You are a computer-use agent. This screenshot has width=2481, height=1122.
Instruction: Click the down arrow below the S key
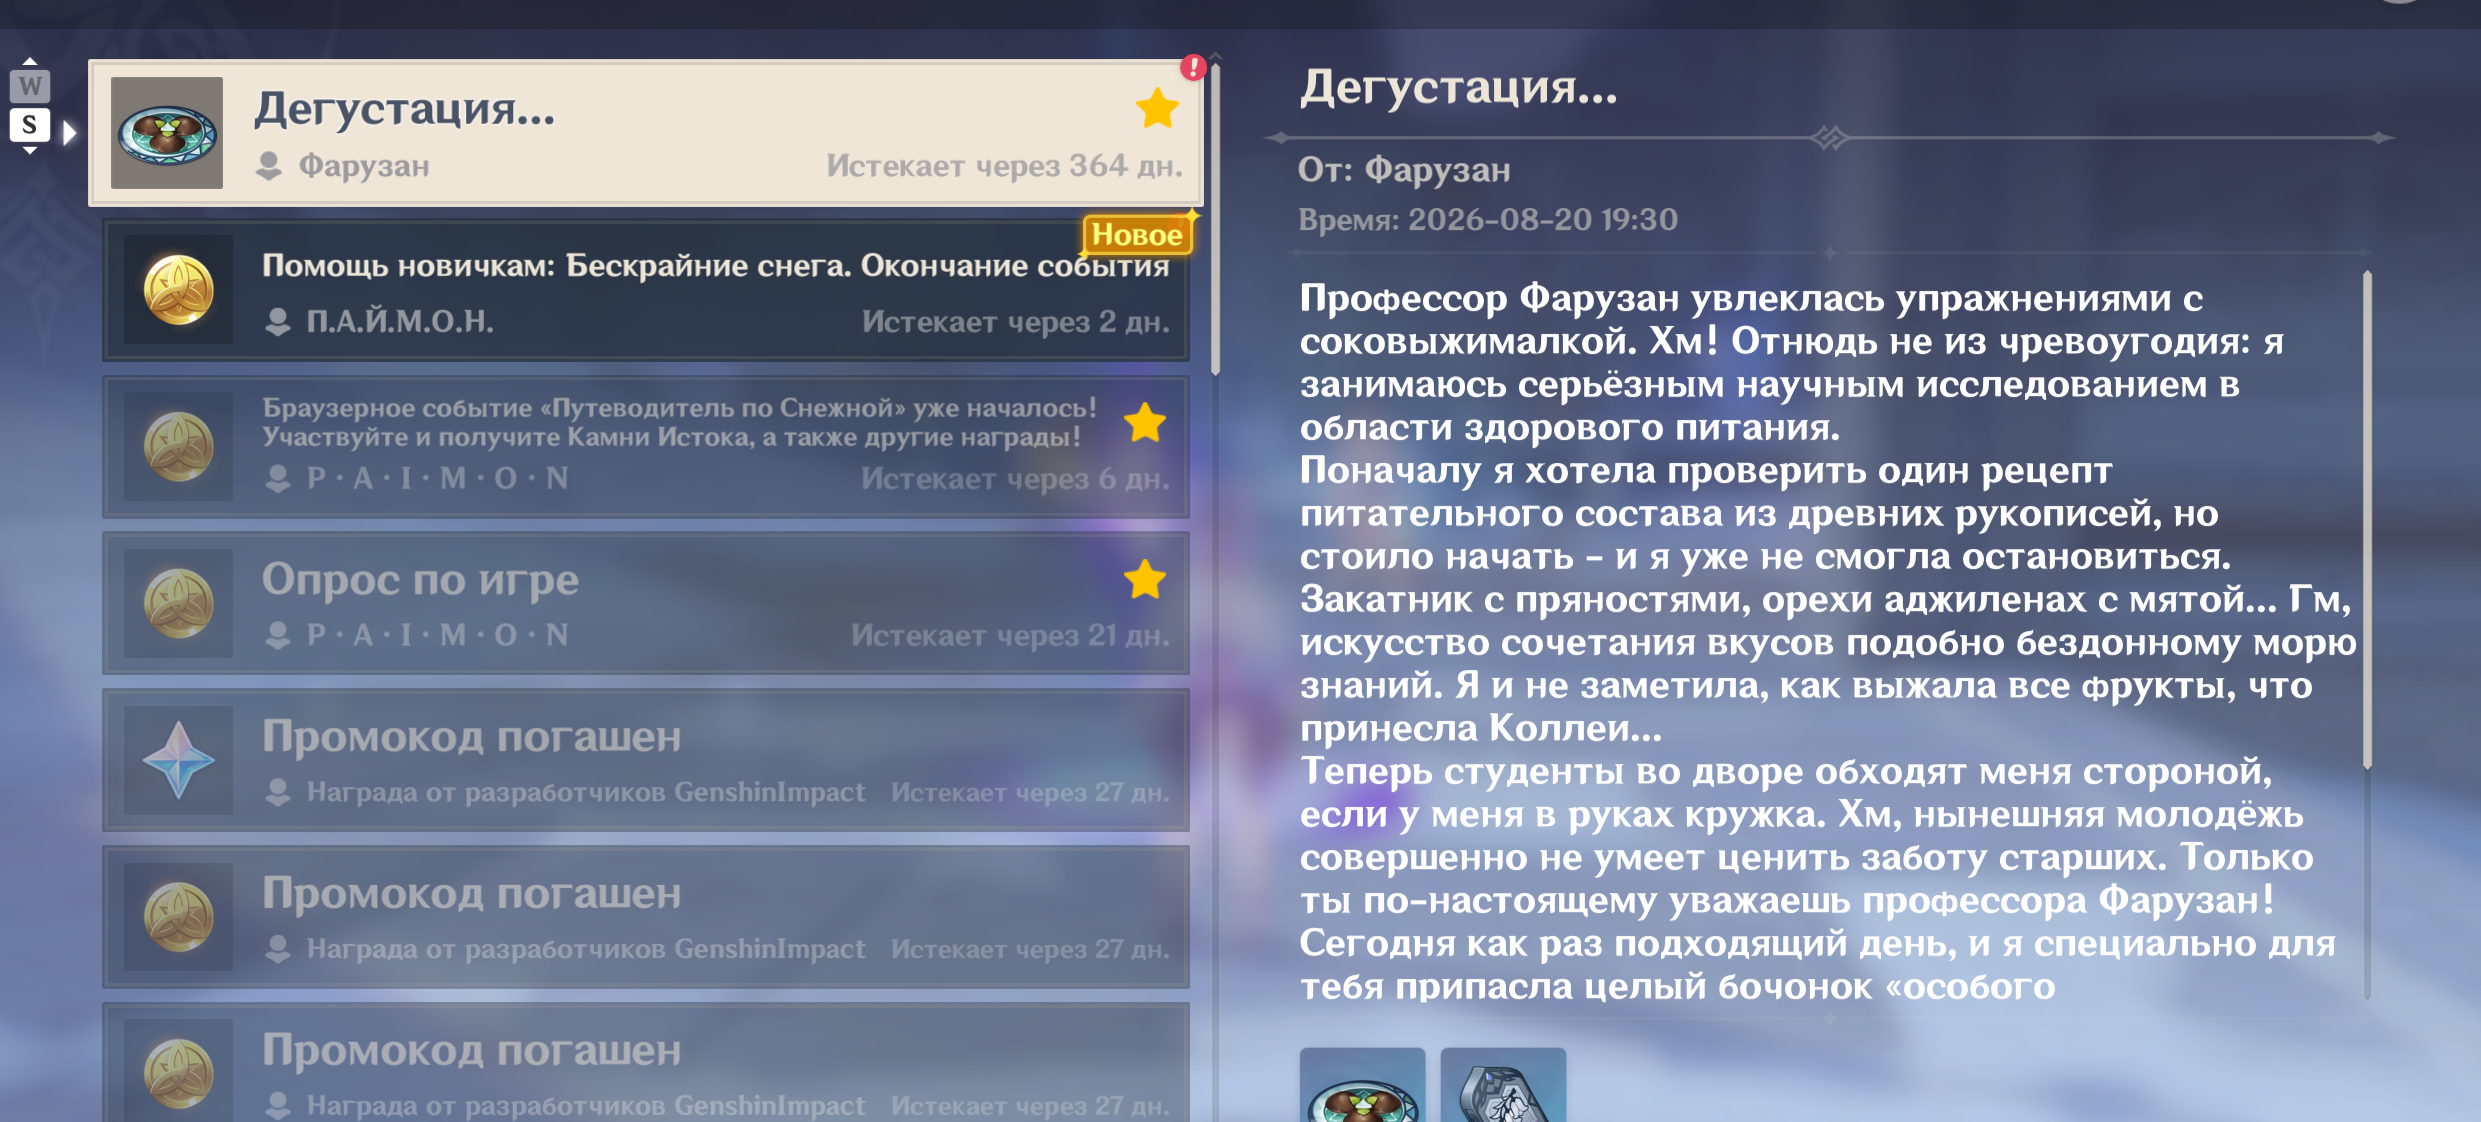click(30, 150)
